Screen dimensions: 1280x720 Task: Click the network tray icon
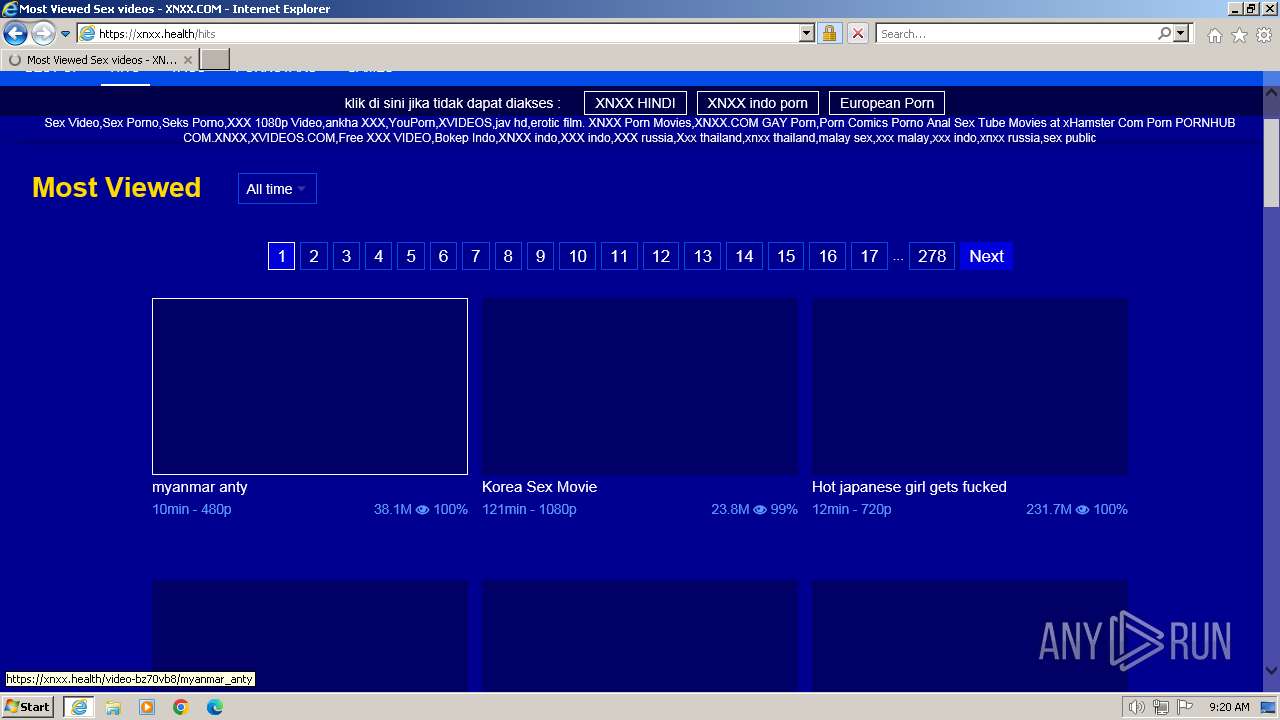[1161, 707]
